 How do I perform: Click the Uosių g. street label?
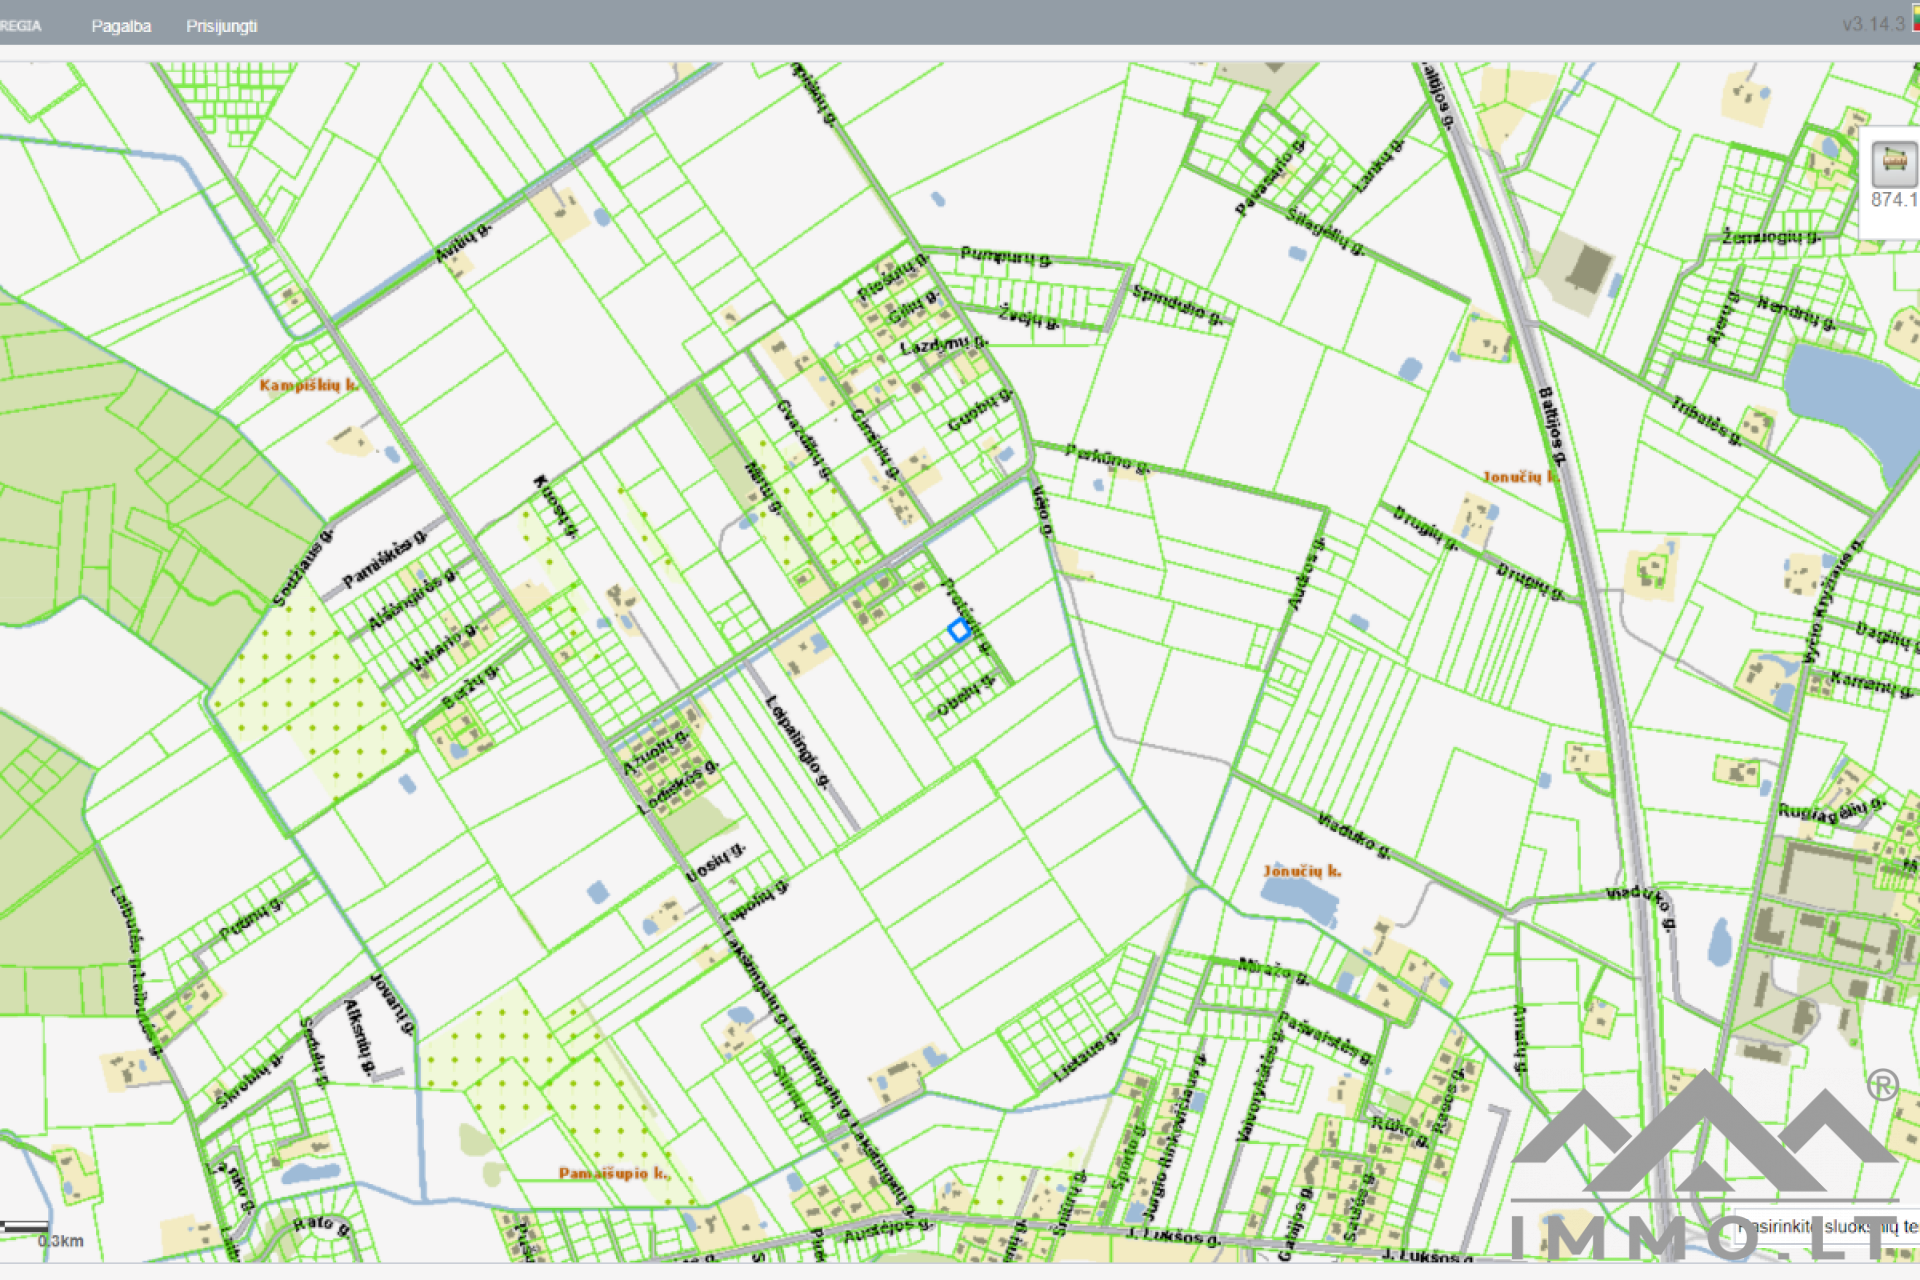point(716,862)
